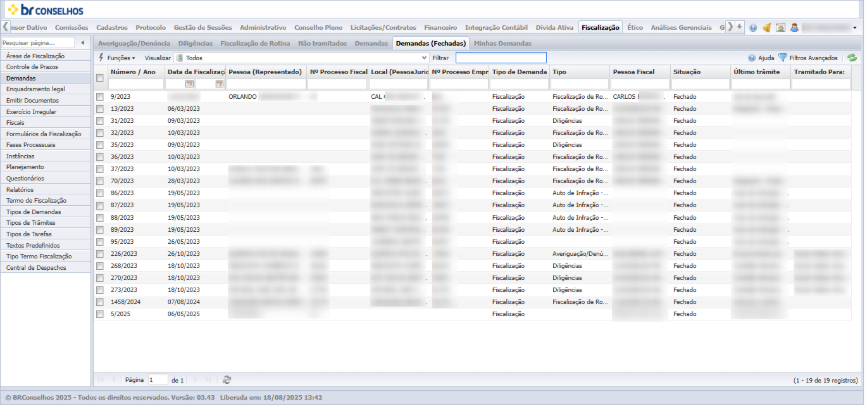The height and width of the screenshot is (406, 865).
Task: Open the first date calendar picker
Action: coord(189,84)
